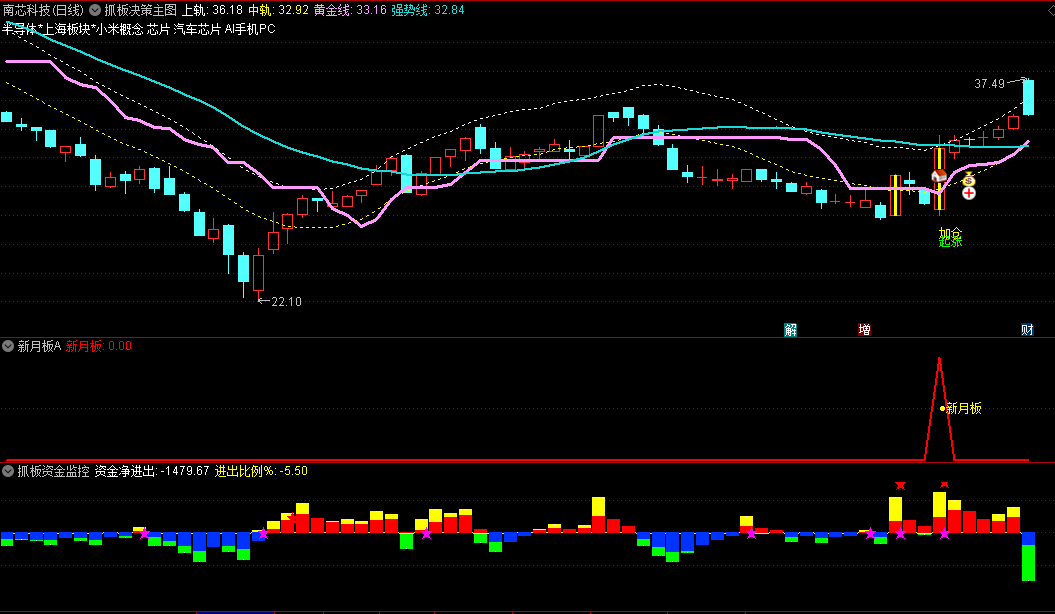
Task: Click the latest cyan candlestick near 37.49
Action: pyautogui.click(x=1028, y=98)
